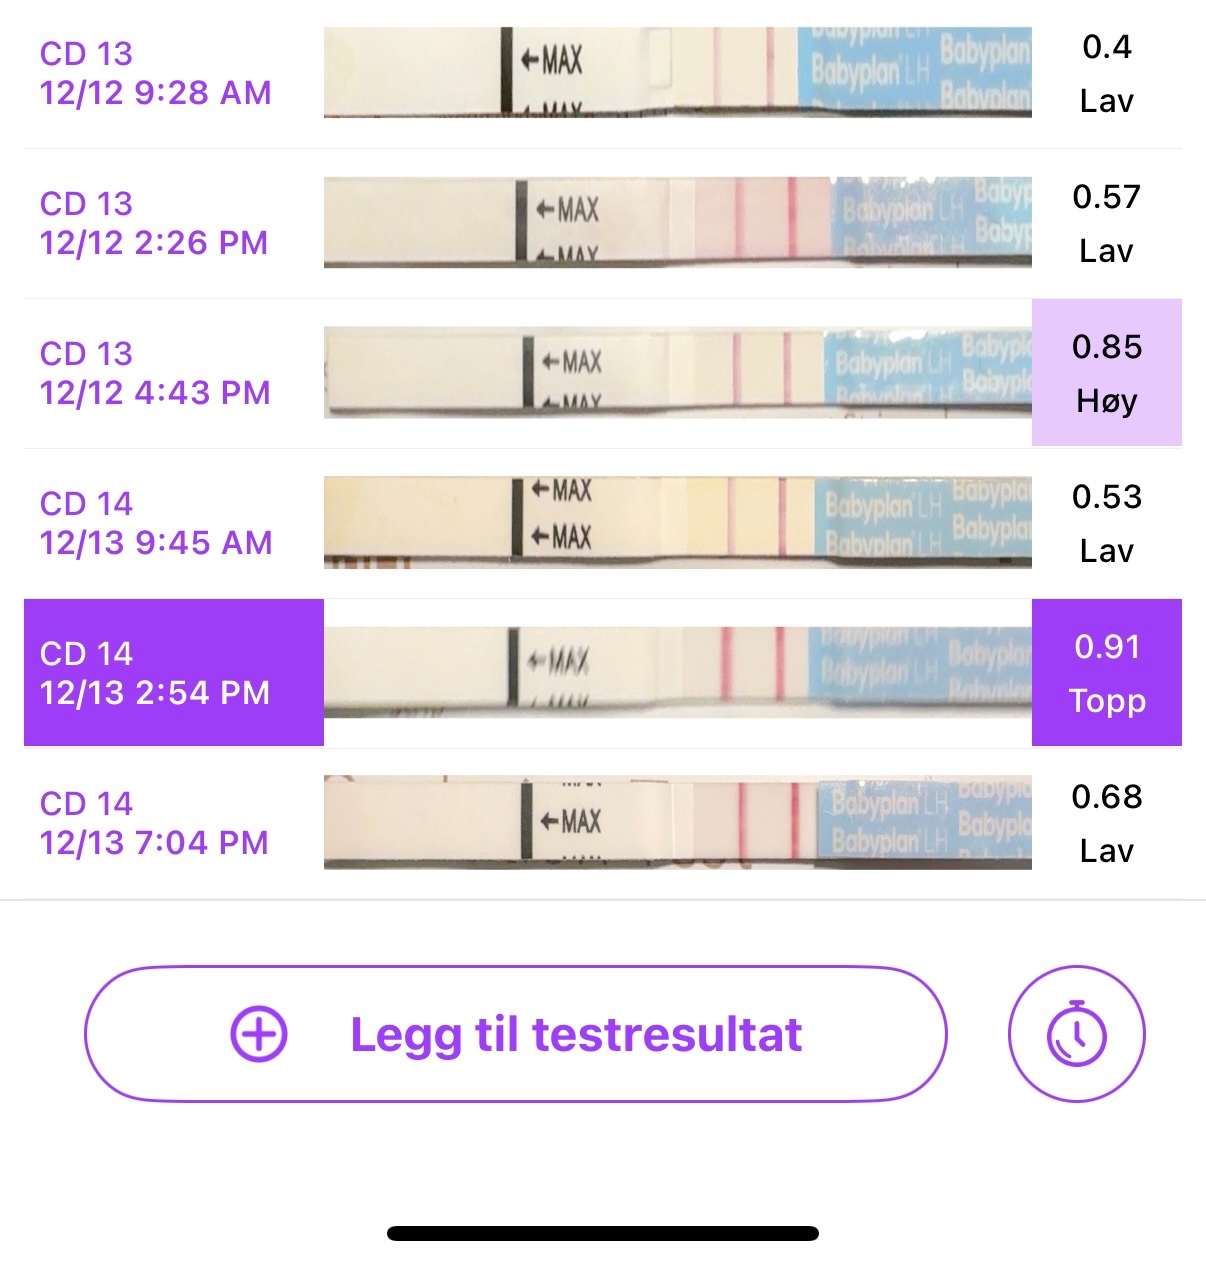Open the CD 13 4:43 PM date label
This screenshot has height=1265, width=1206.
(155, 373)
